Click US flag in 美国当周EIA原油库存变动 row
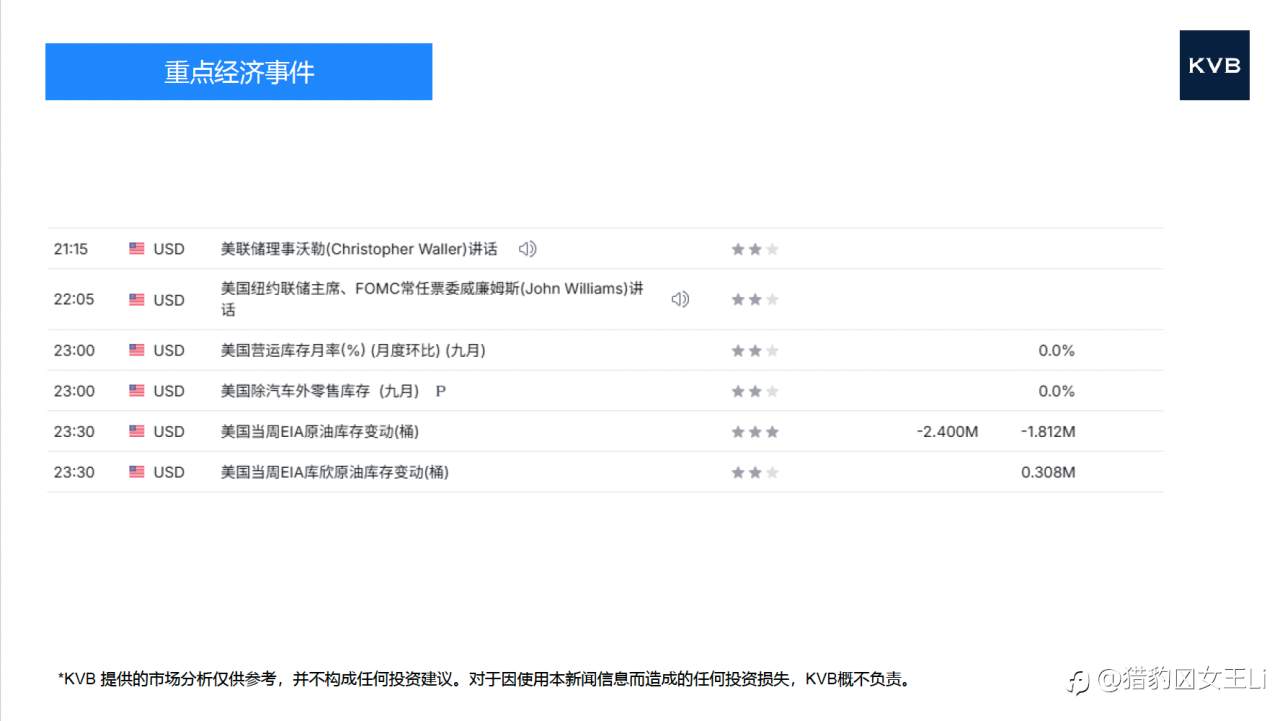This screenshot has height=721, width=1280. (137, 432)
